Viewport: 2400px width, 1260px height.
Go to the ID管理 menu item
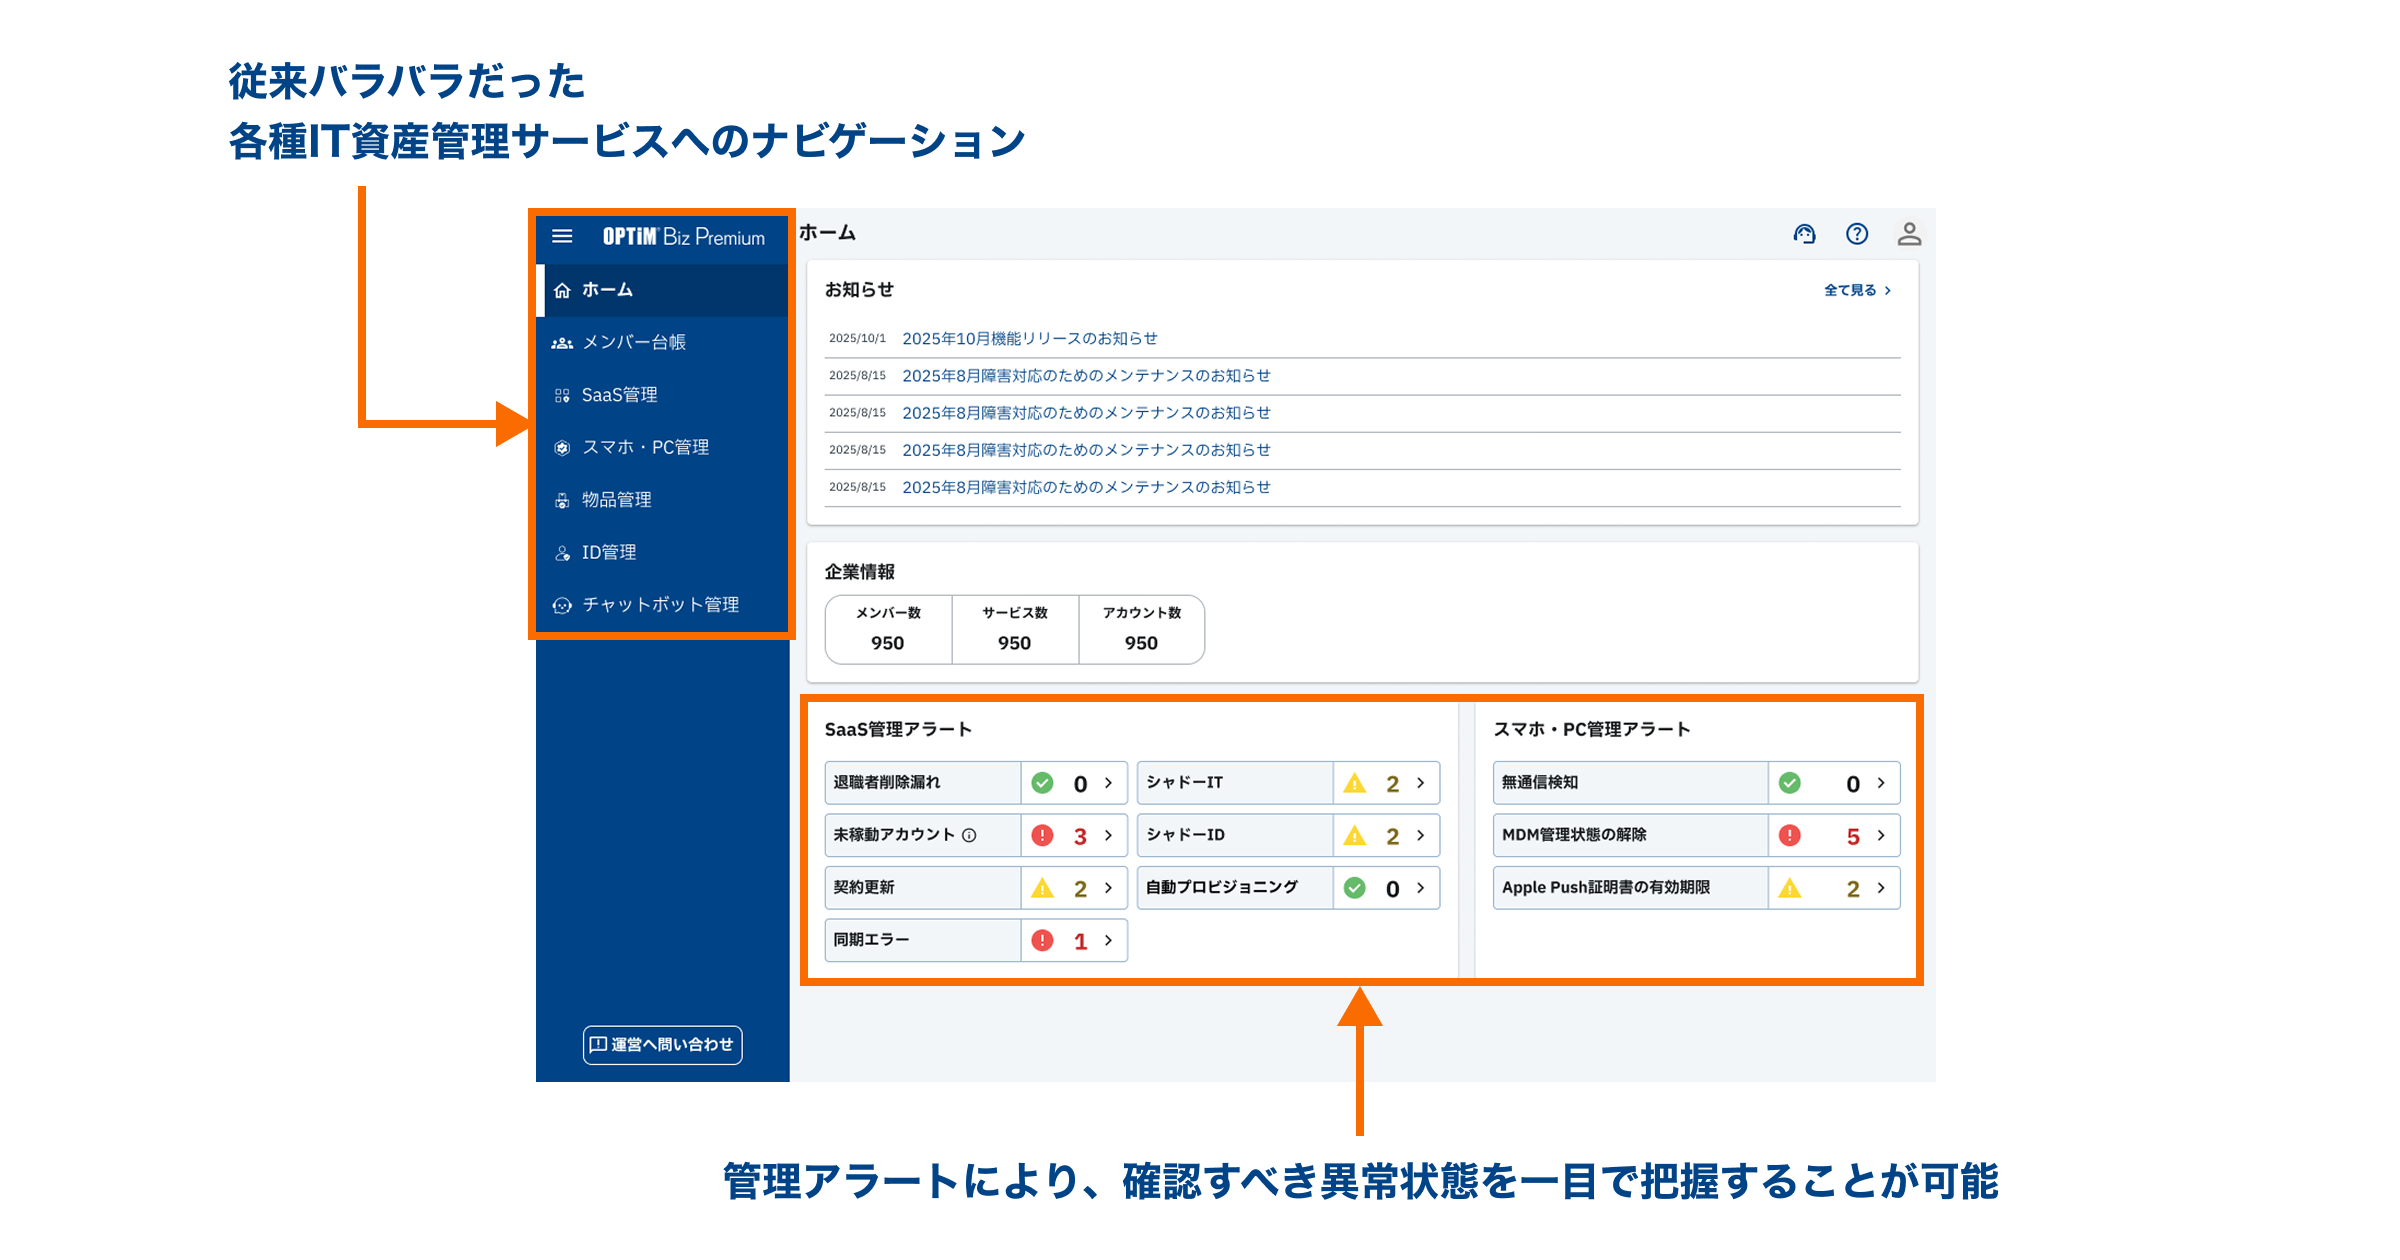[x=608, y=553]
